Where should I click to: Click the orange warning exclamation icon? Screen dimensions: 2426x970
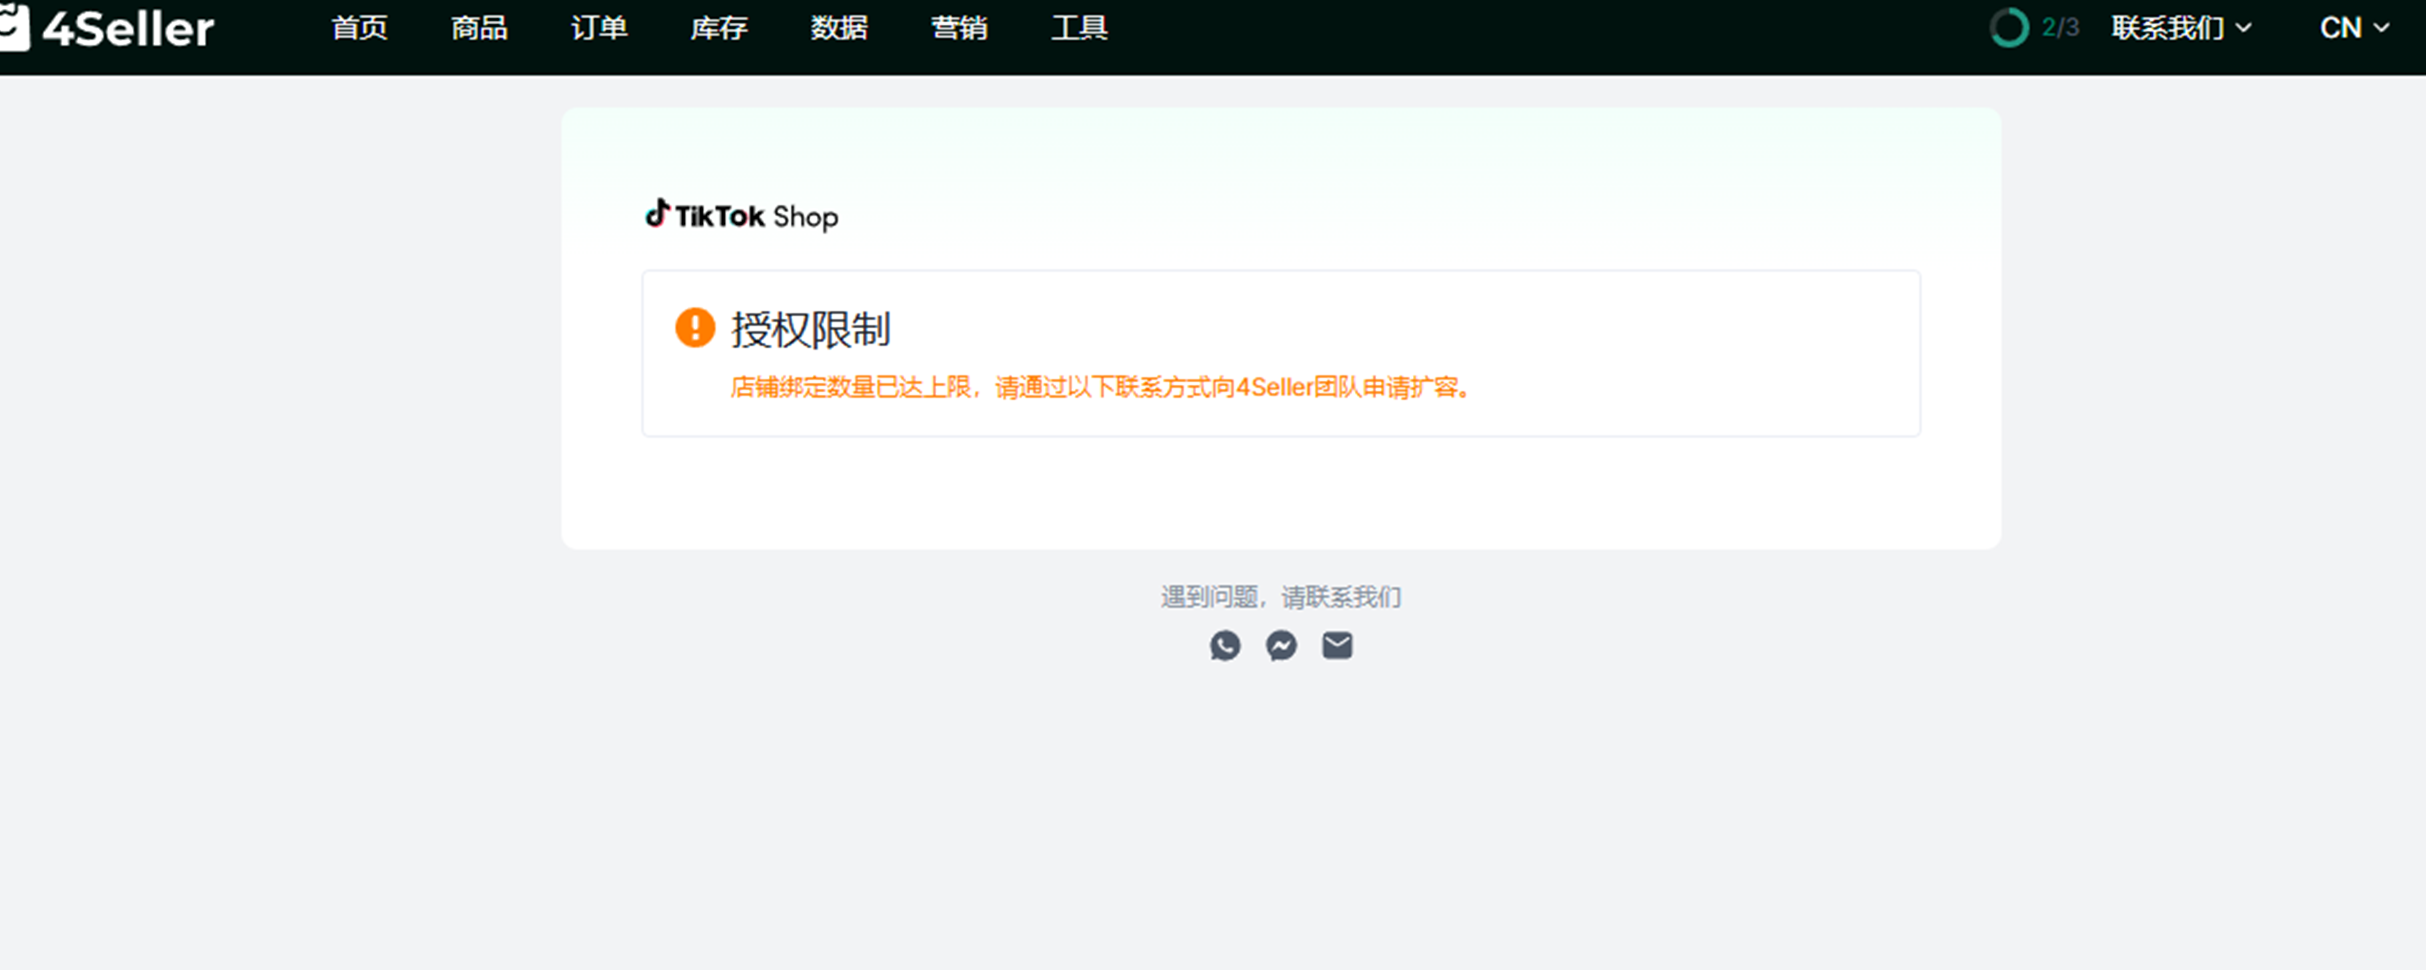point(695,328)
